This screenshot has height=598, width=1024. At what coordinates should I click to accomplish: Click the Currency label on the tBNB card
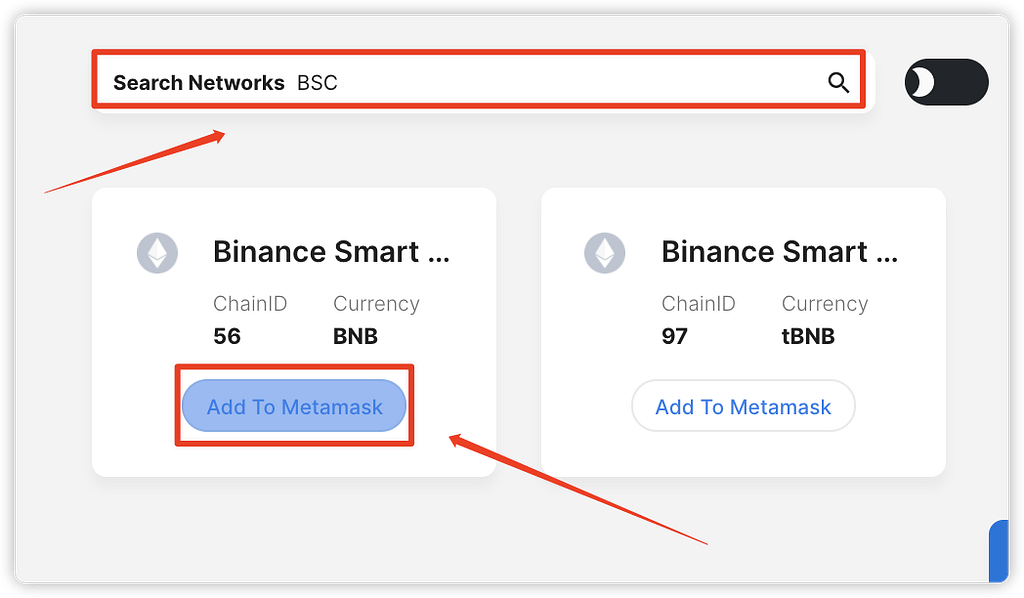(x=825, y=304)
